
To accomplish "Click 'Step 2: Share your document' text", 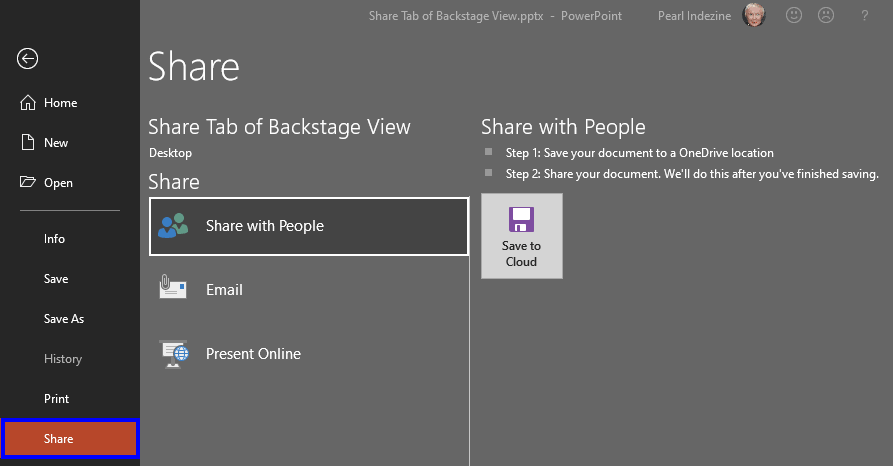I will [x=692, y=174].
